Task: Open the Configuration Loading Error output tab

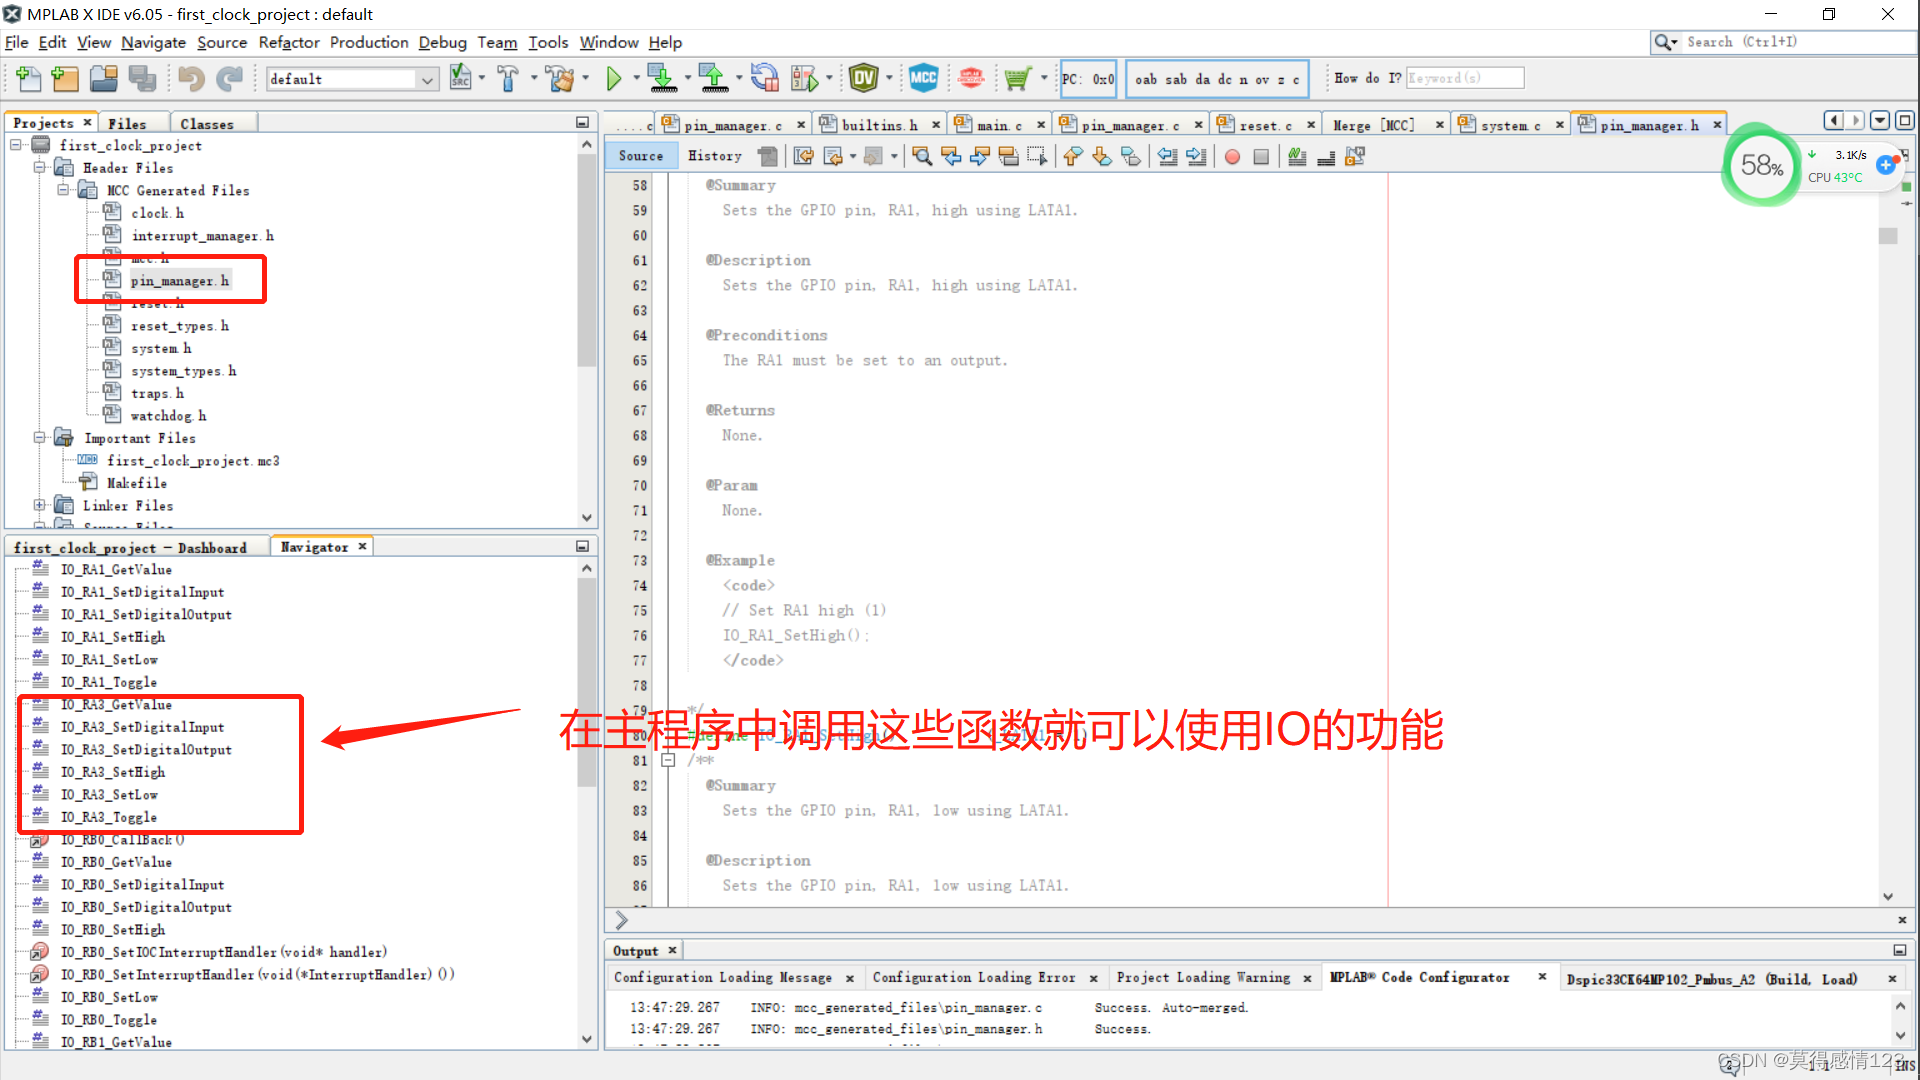Action: click(x=973, y=977)
